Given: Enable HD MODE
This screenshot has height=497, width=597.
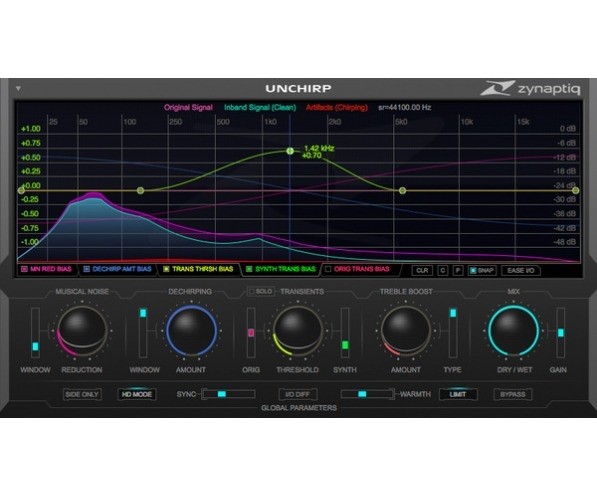Looking at the screenshot, I should click(137, 394).
